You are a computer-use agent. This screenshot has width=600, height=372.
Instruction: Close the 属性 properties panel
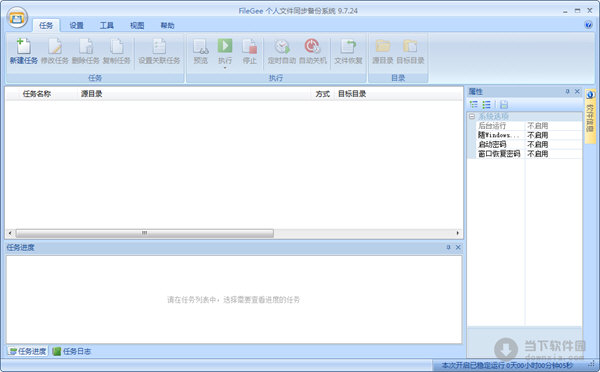(577, 91)
